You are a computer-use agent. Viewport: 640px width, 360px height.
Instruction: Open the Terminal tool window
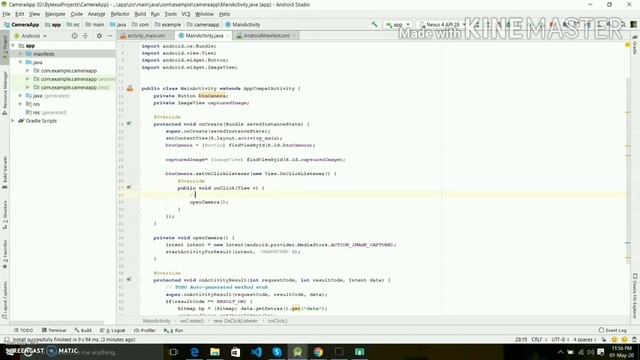(x=54, y=330)
